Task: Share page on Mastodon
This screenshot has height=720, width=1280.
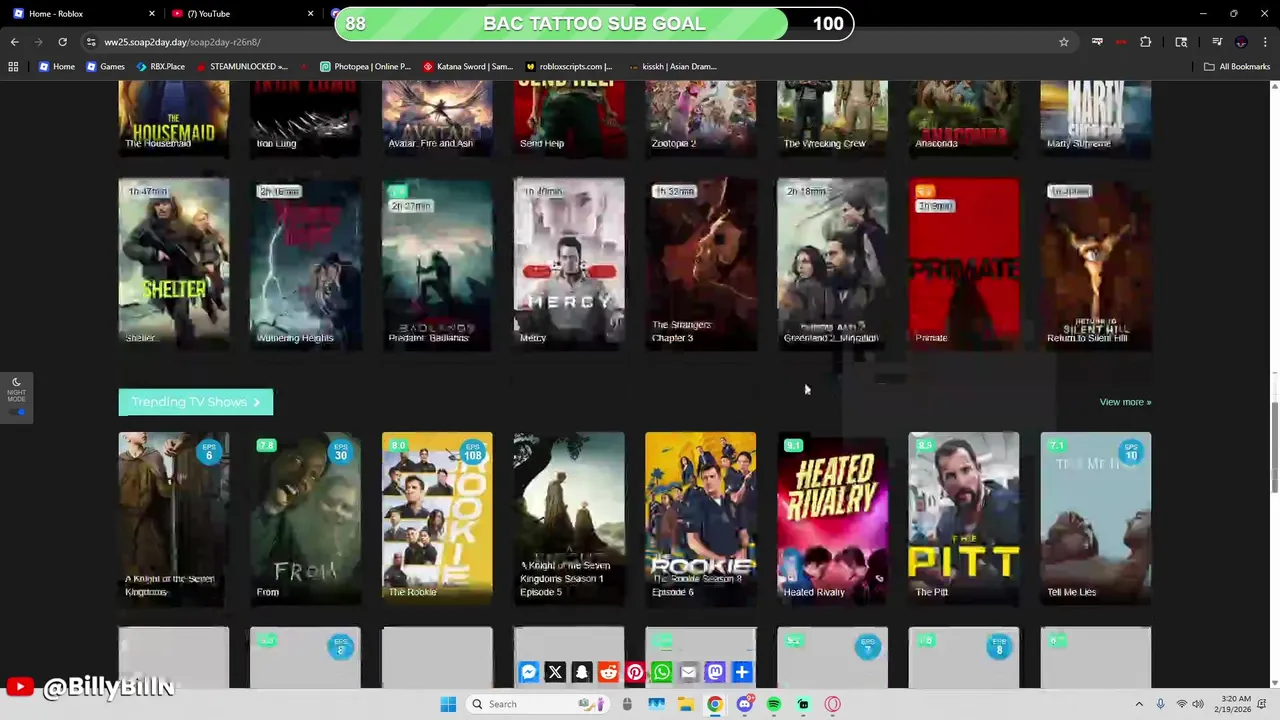Action: (x=715, y=672)
